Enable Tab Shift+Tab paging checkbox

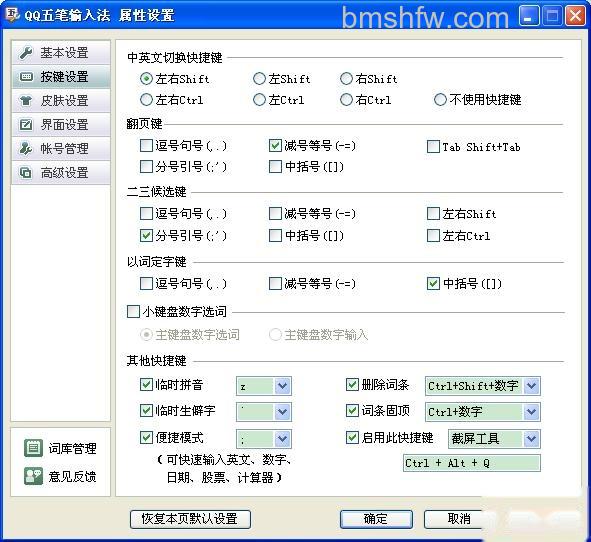point(433,146)
